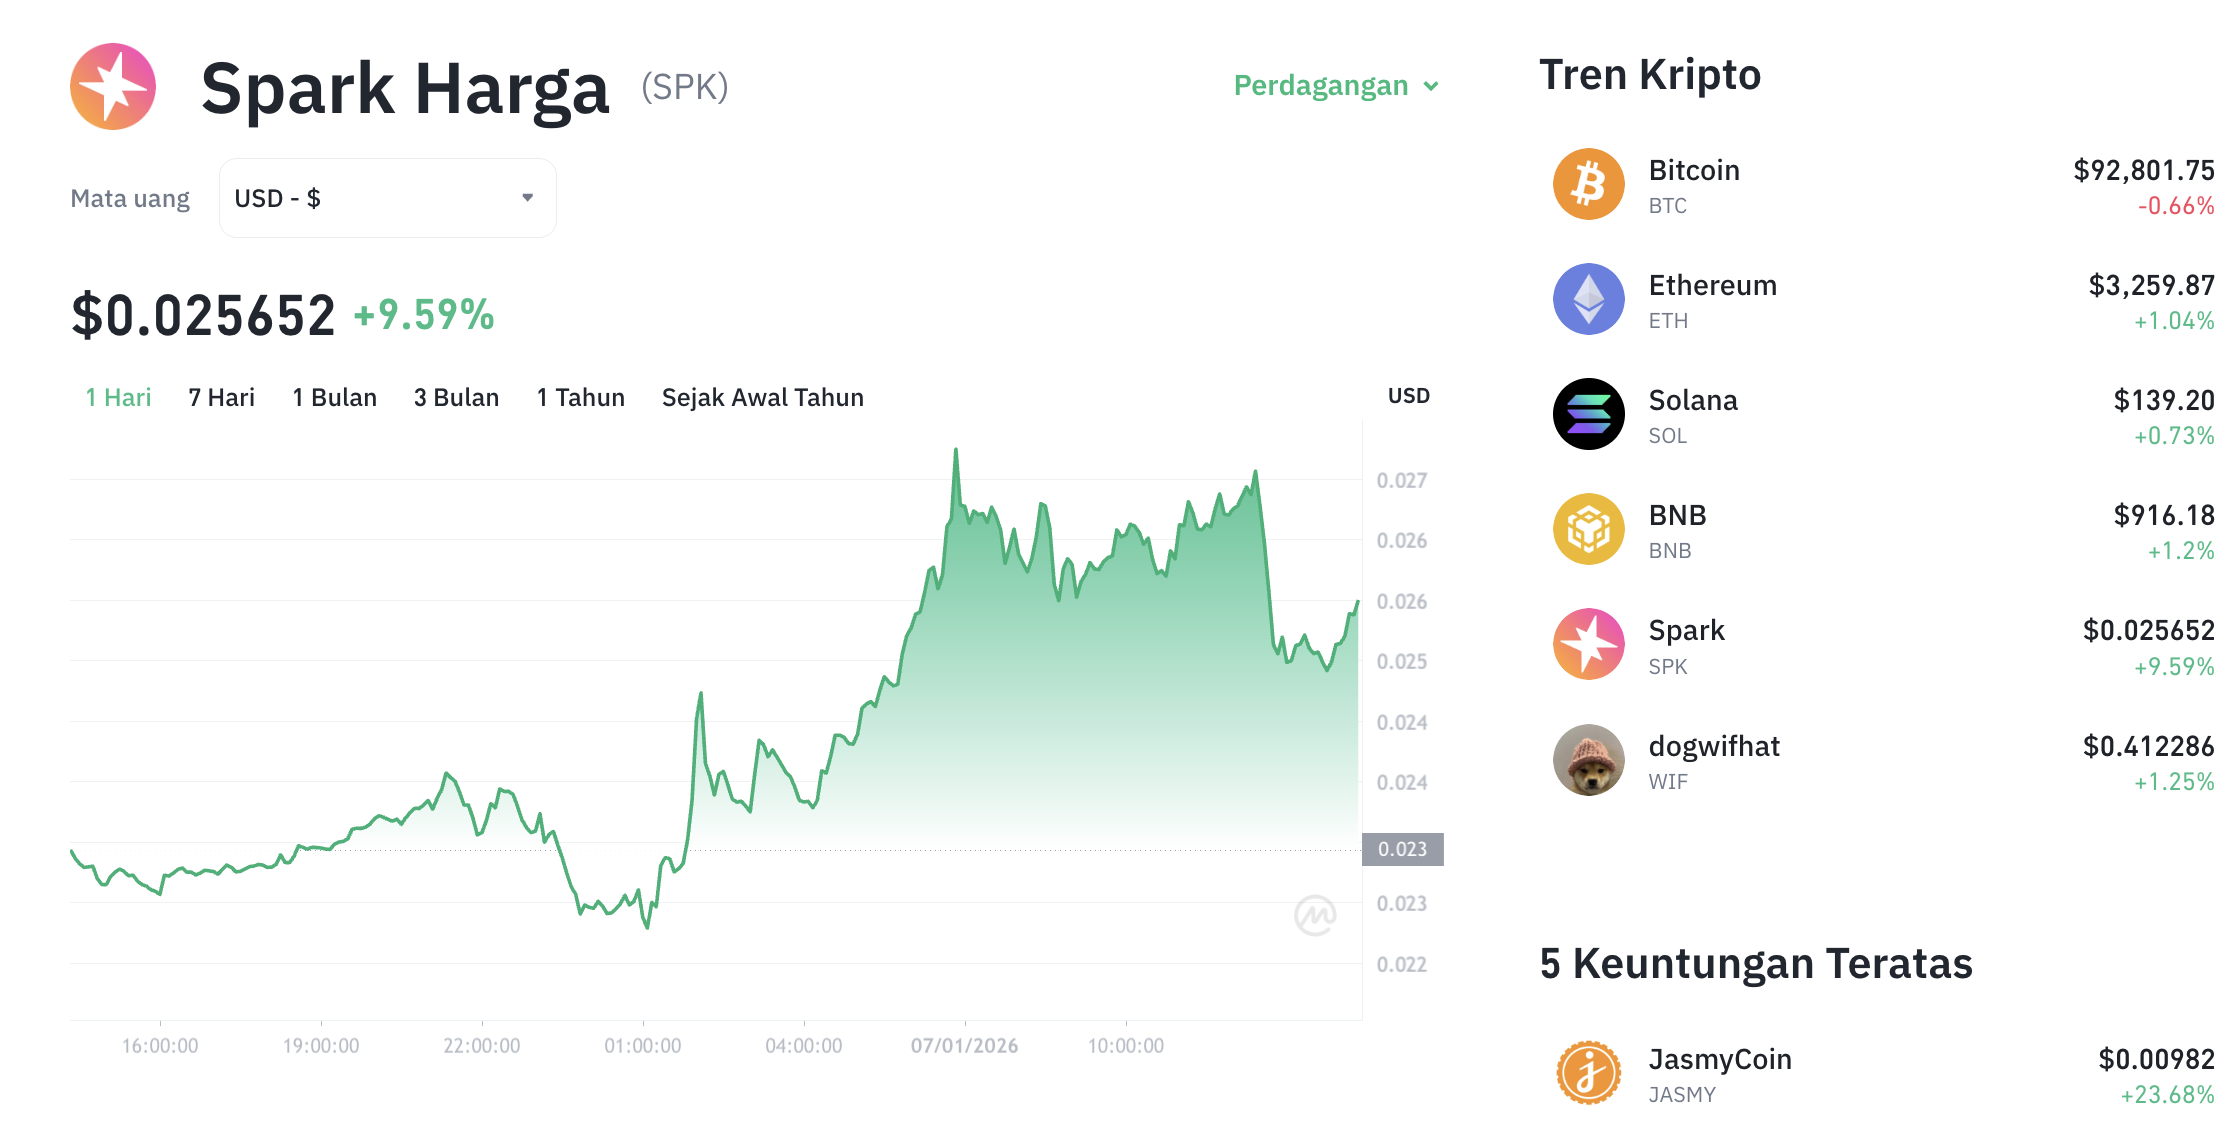This screenshot has height=1132, width=2232.
Task: Open the Mata uang dropdown arrow
Action: point(528,198)
